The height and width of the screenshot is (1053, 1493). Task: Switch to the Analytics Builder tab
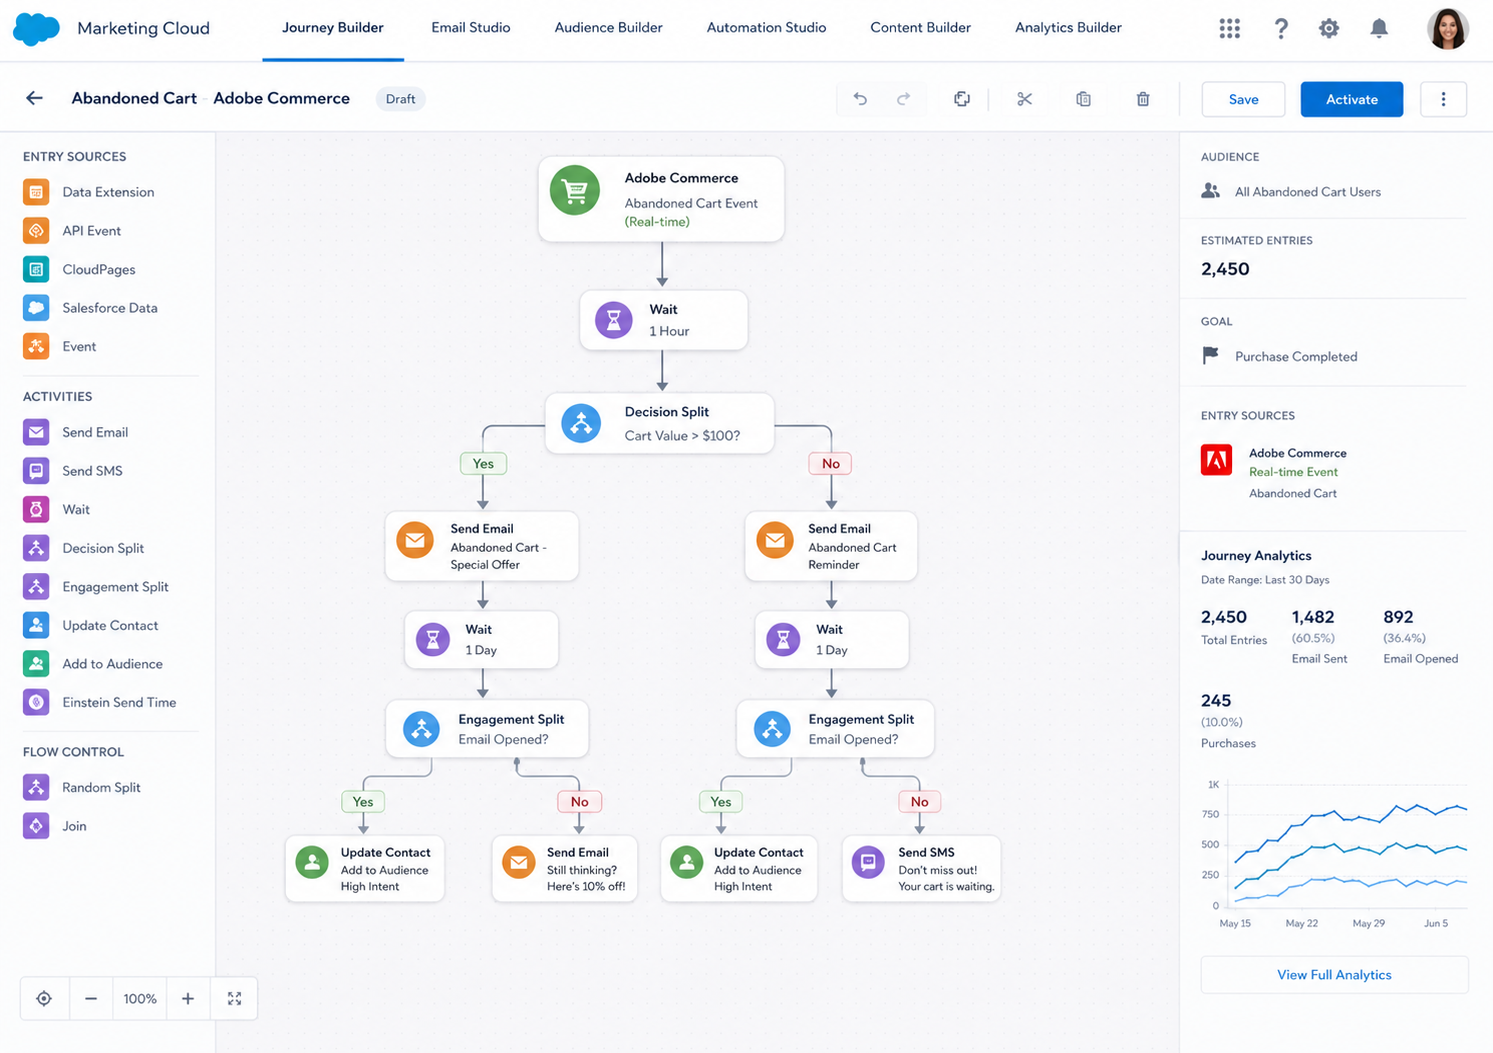[x=1068, y=28]
